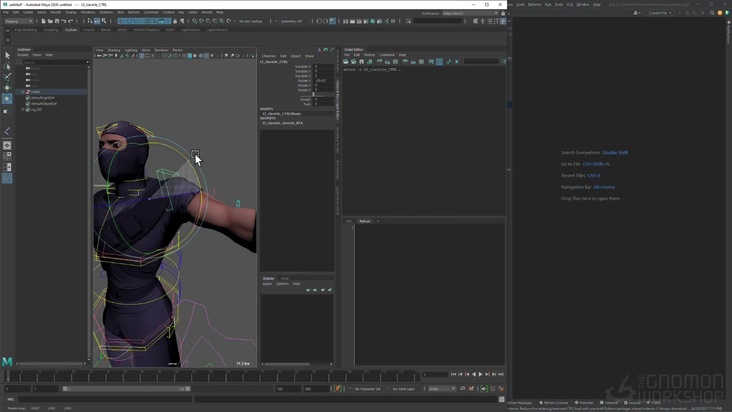Open the Shading menu in viewport panel
This screenshot has width=732, height=412.
coord(114,50)
